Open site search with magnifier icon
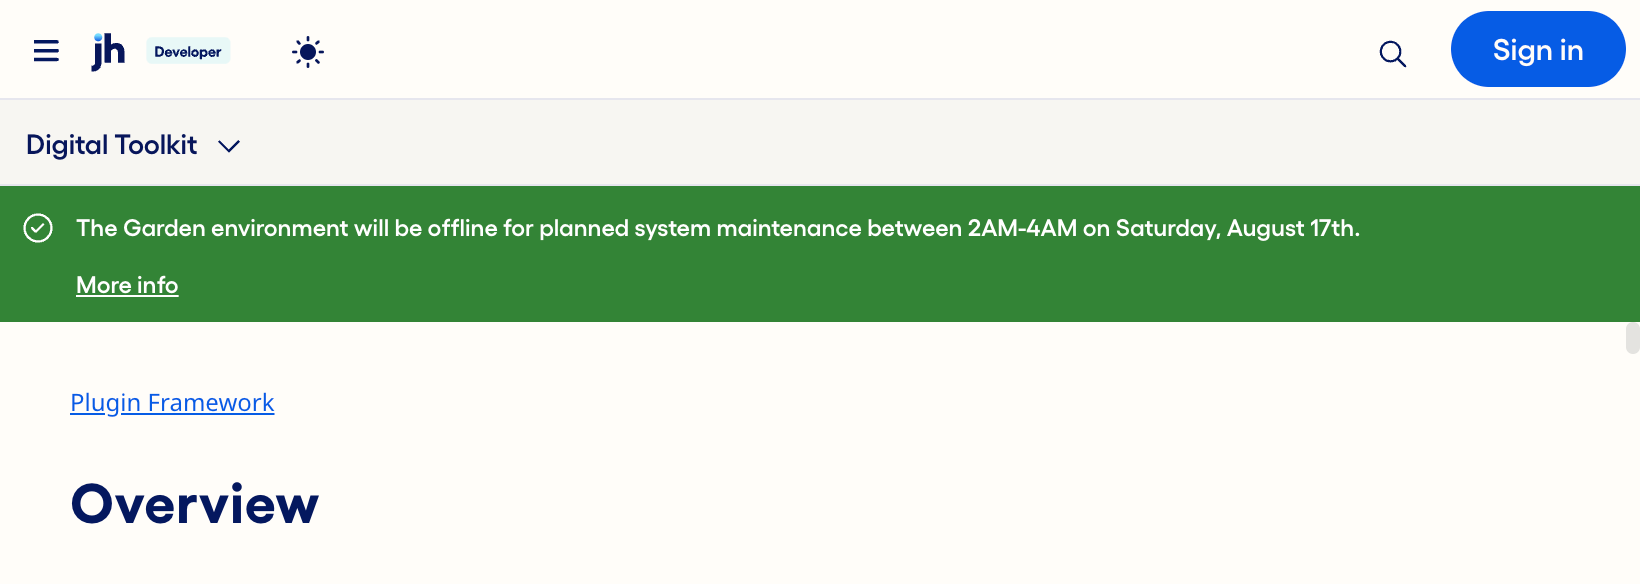The width and height of the screenshot is (1640, 584). 1392,53
